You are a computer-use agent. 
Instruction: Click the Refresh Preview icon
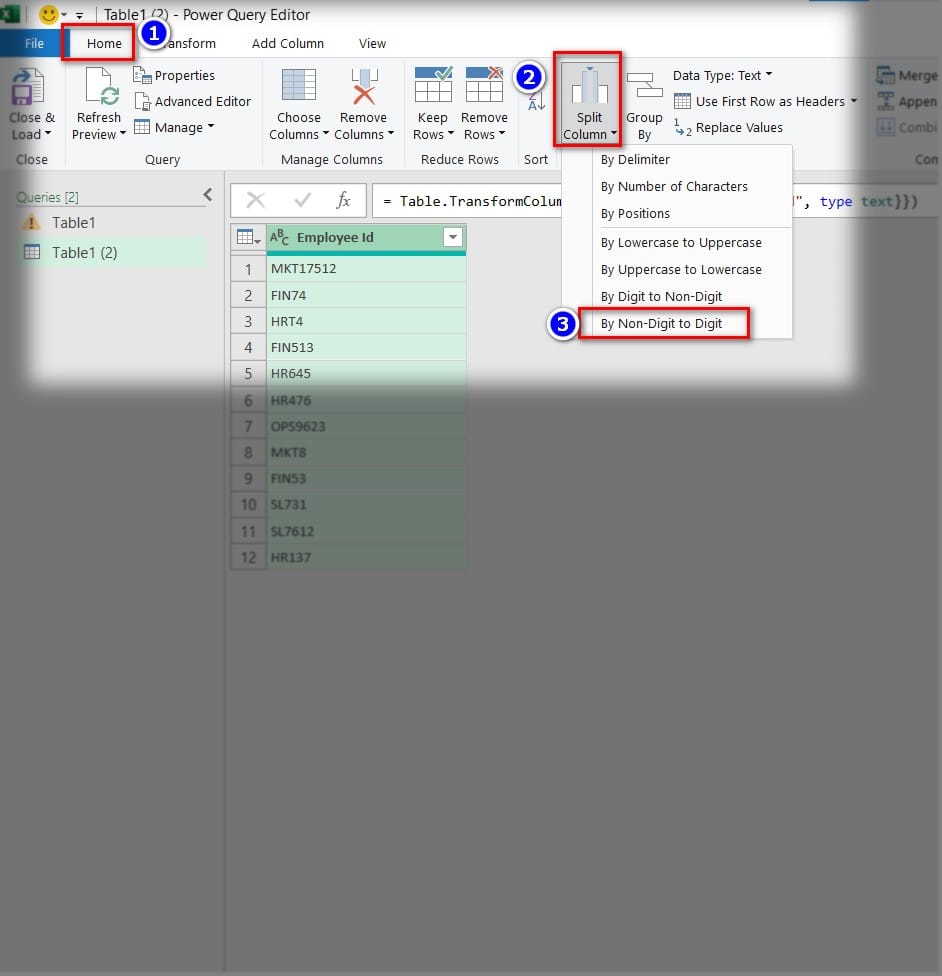coord(100,89)
